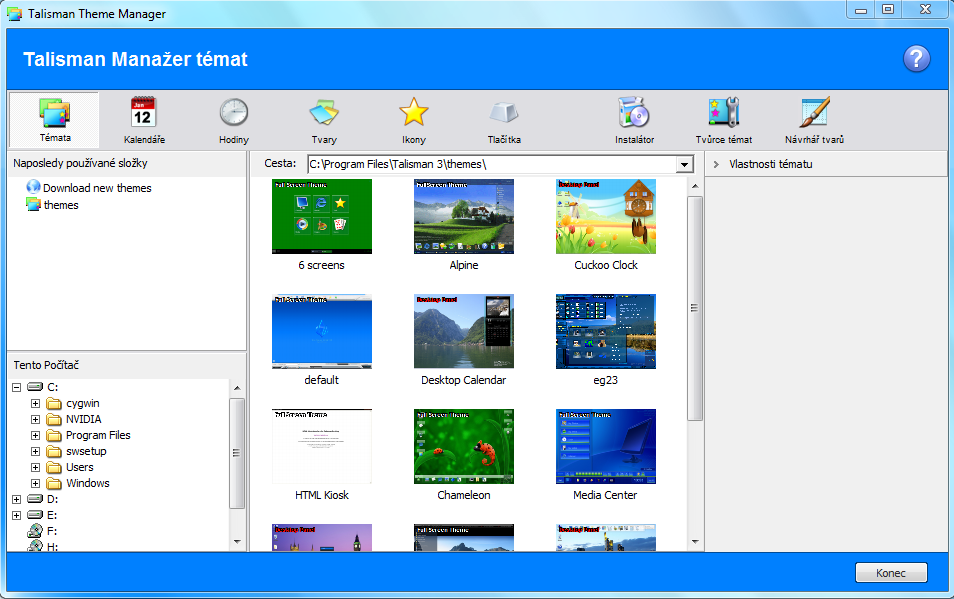Viewport: 954px width, 599px height.
Task: Expand the Vlastnosti tématu panel chevron
Action: point(716,164)
